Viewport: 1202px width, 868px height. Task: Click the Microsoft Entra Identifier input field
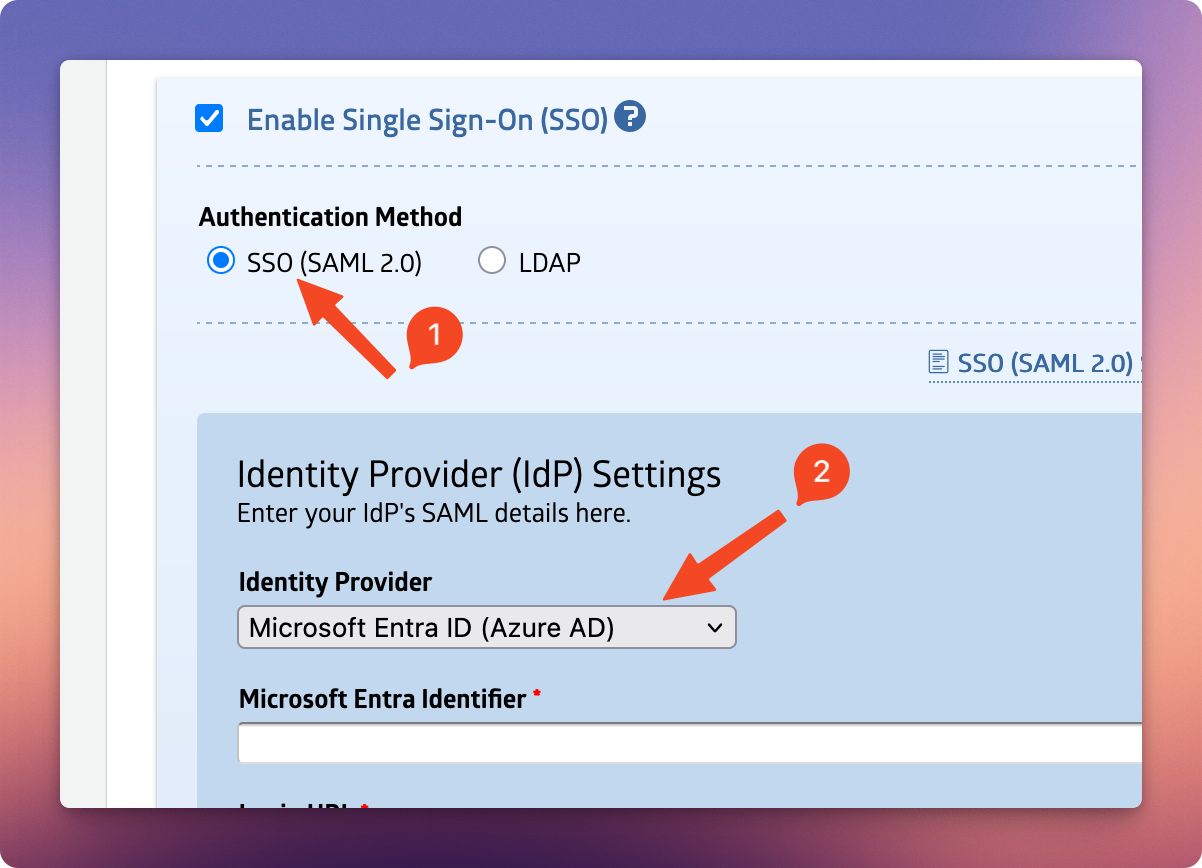tap(690, 743)
